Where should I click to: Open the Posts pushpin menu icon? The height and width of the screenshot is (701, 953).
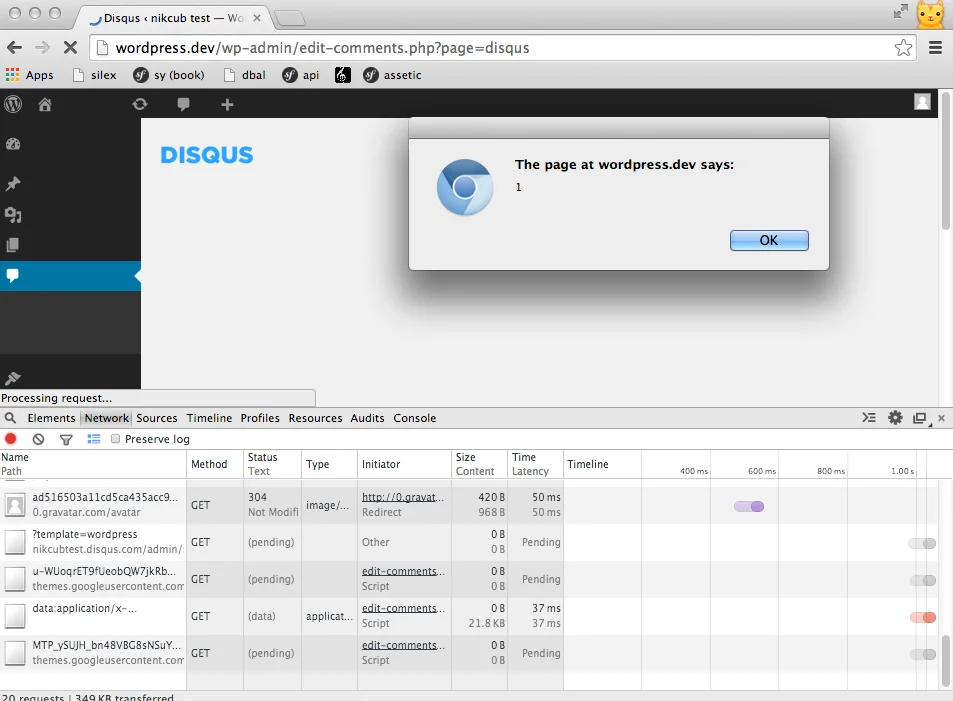(13, 184)
